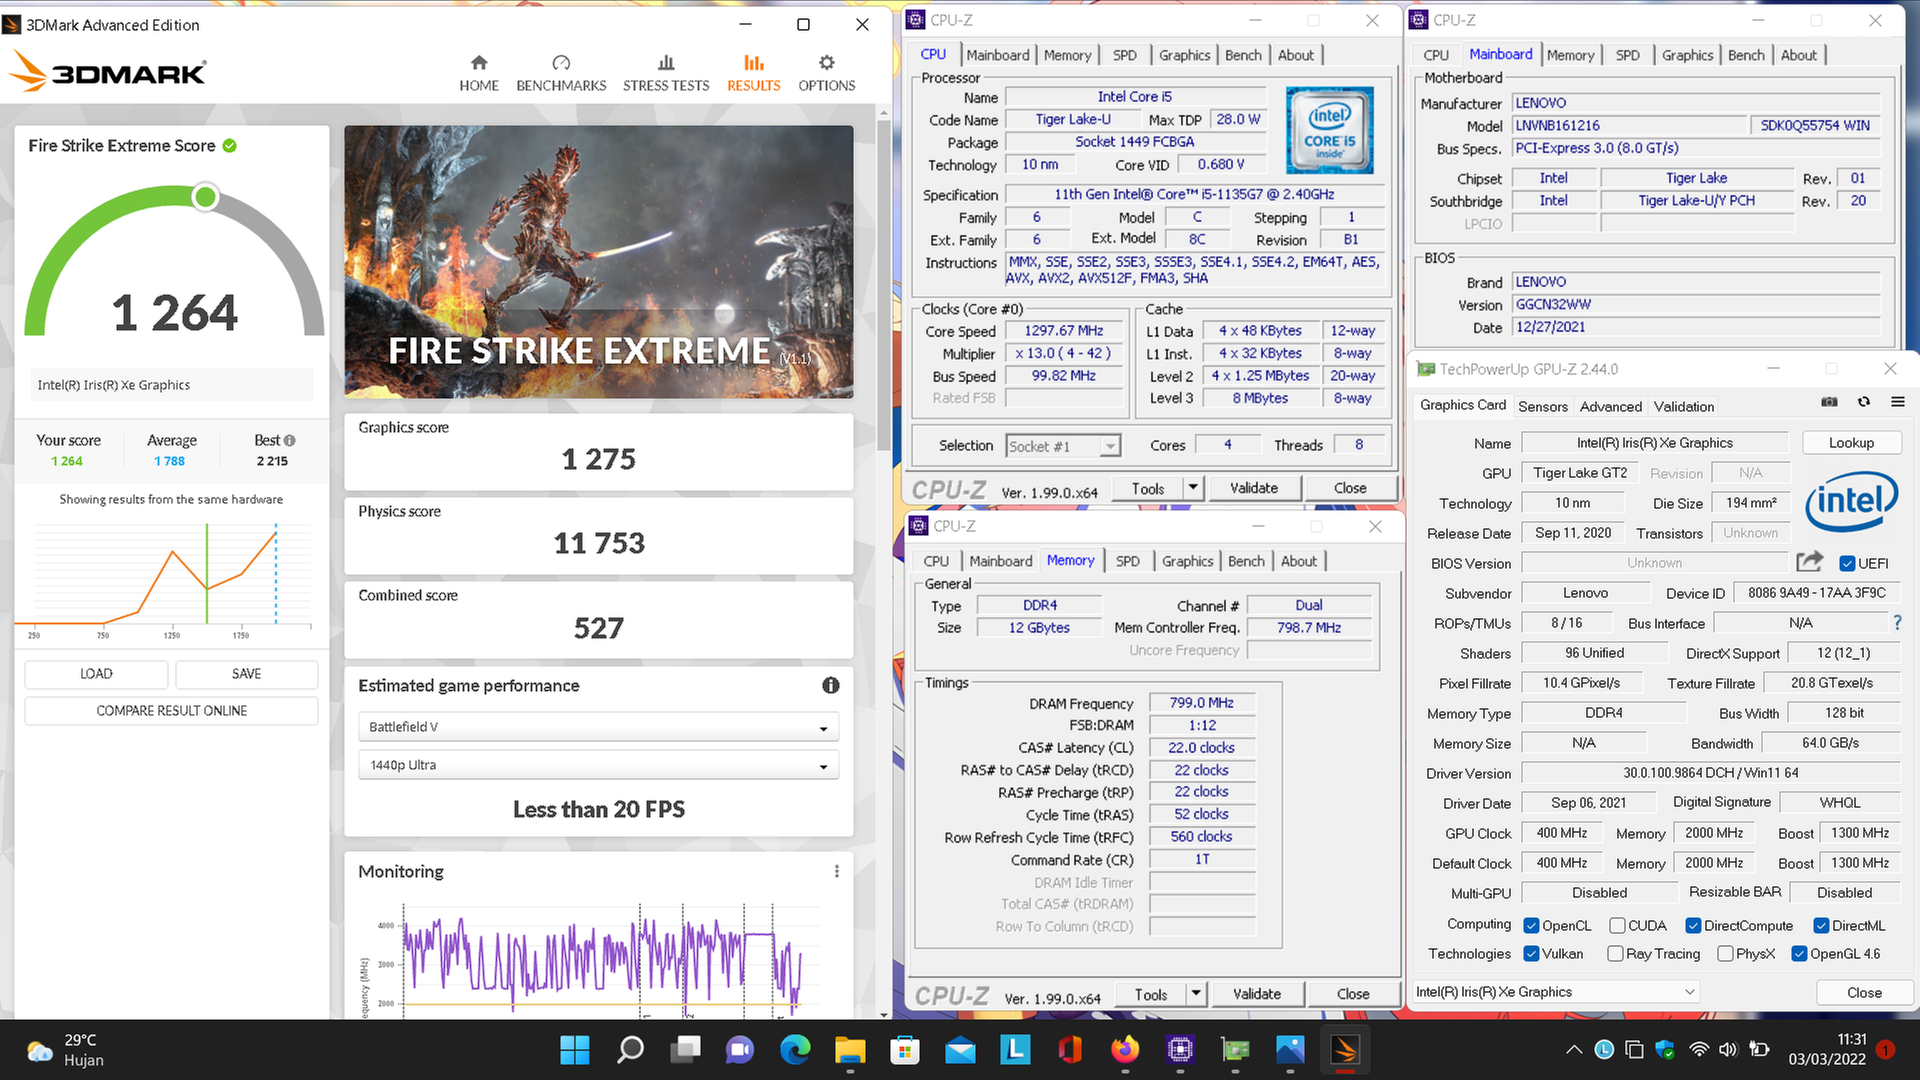Click Validate in the CPU-Z CPU window

click(1253, 488)
